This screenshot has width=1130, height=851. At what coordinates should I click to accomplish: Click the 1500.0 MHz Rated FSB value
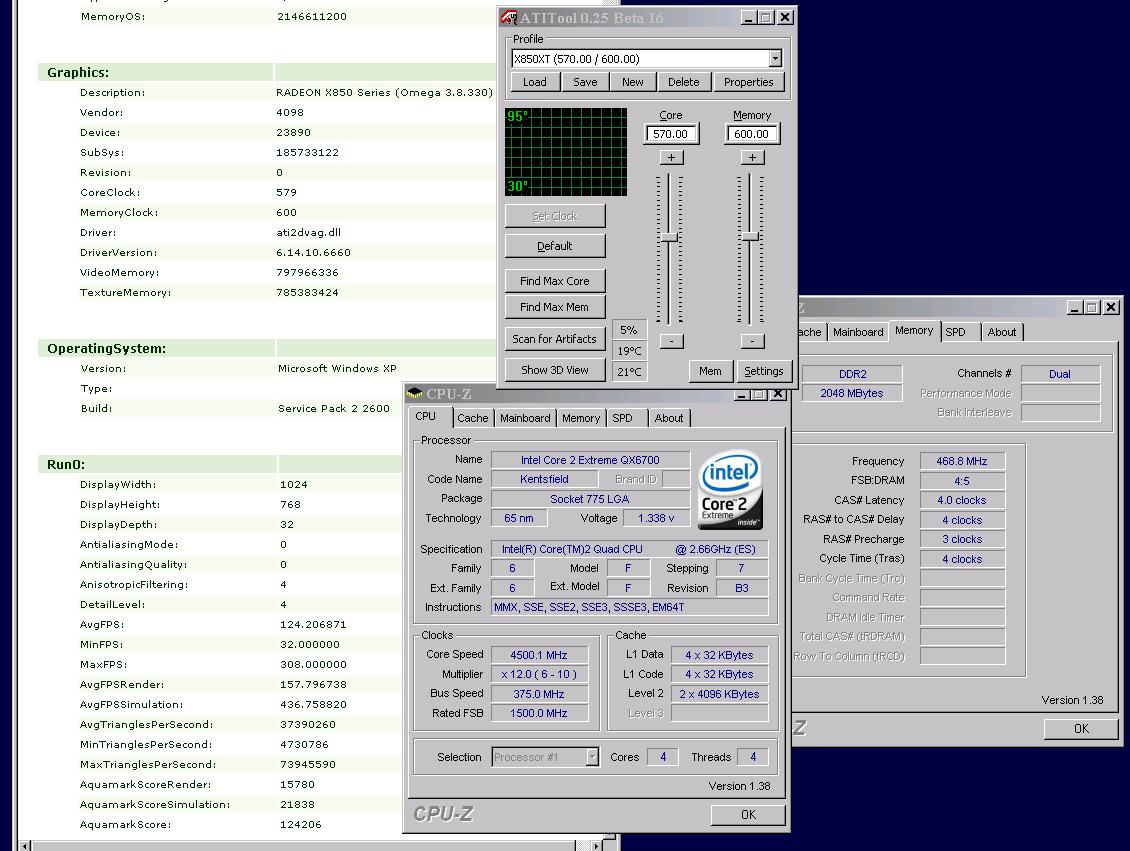[539, 713]
